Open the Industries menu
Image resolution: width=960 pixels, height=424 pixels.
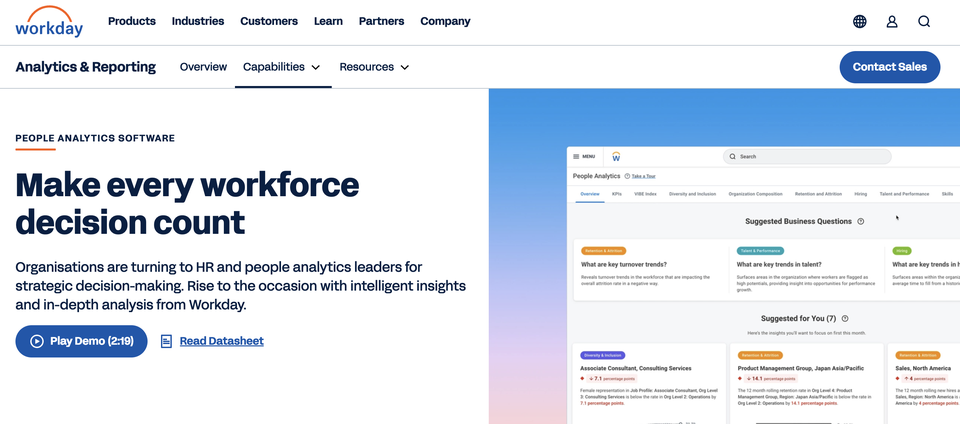[198, 21]
